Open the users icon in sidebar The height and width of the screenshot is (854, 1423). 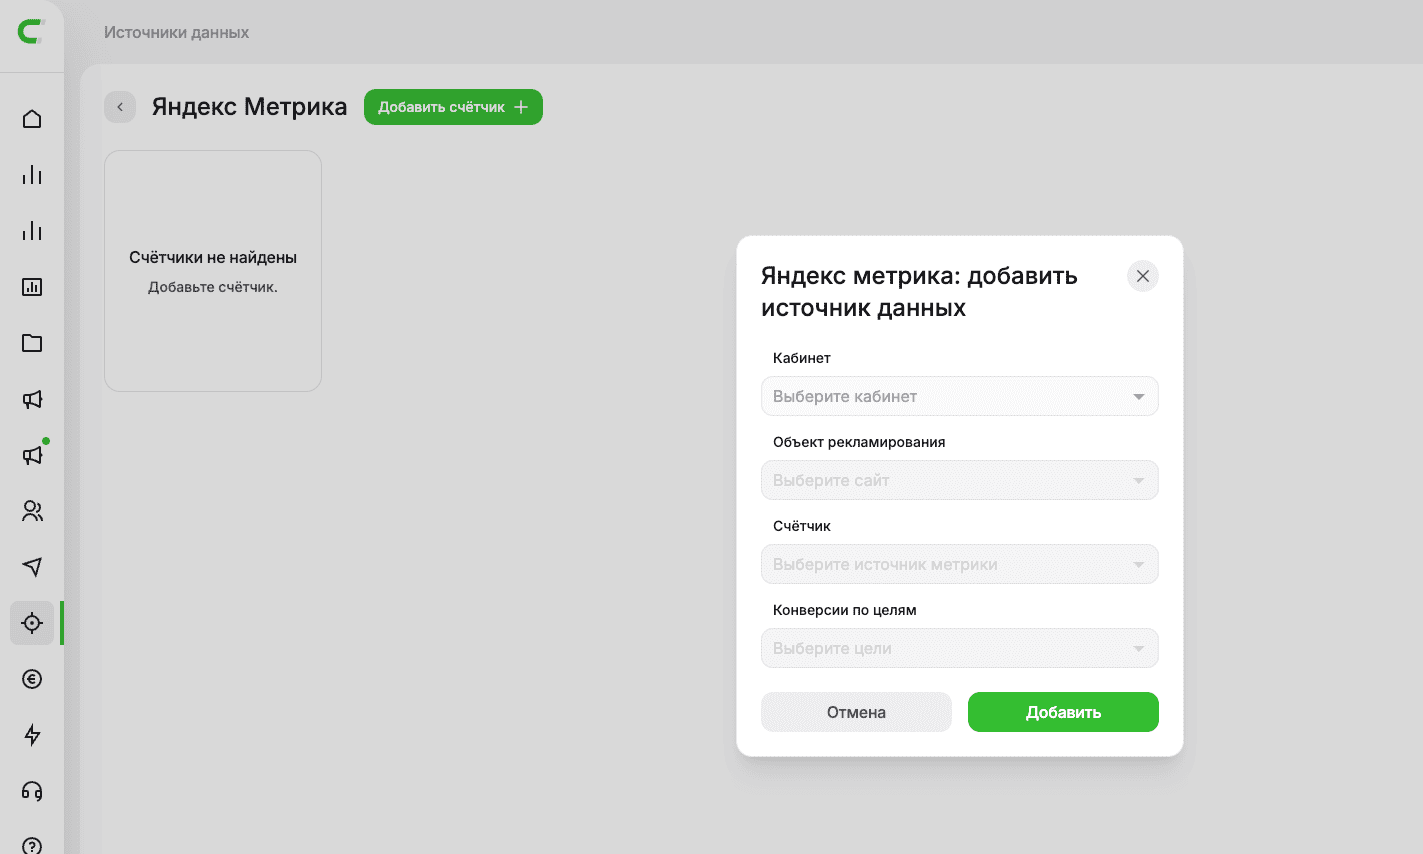click(32, 511)
